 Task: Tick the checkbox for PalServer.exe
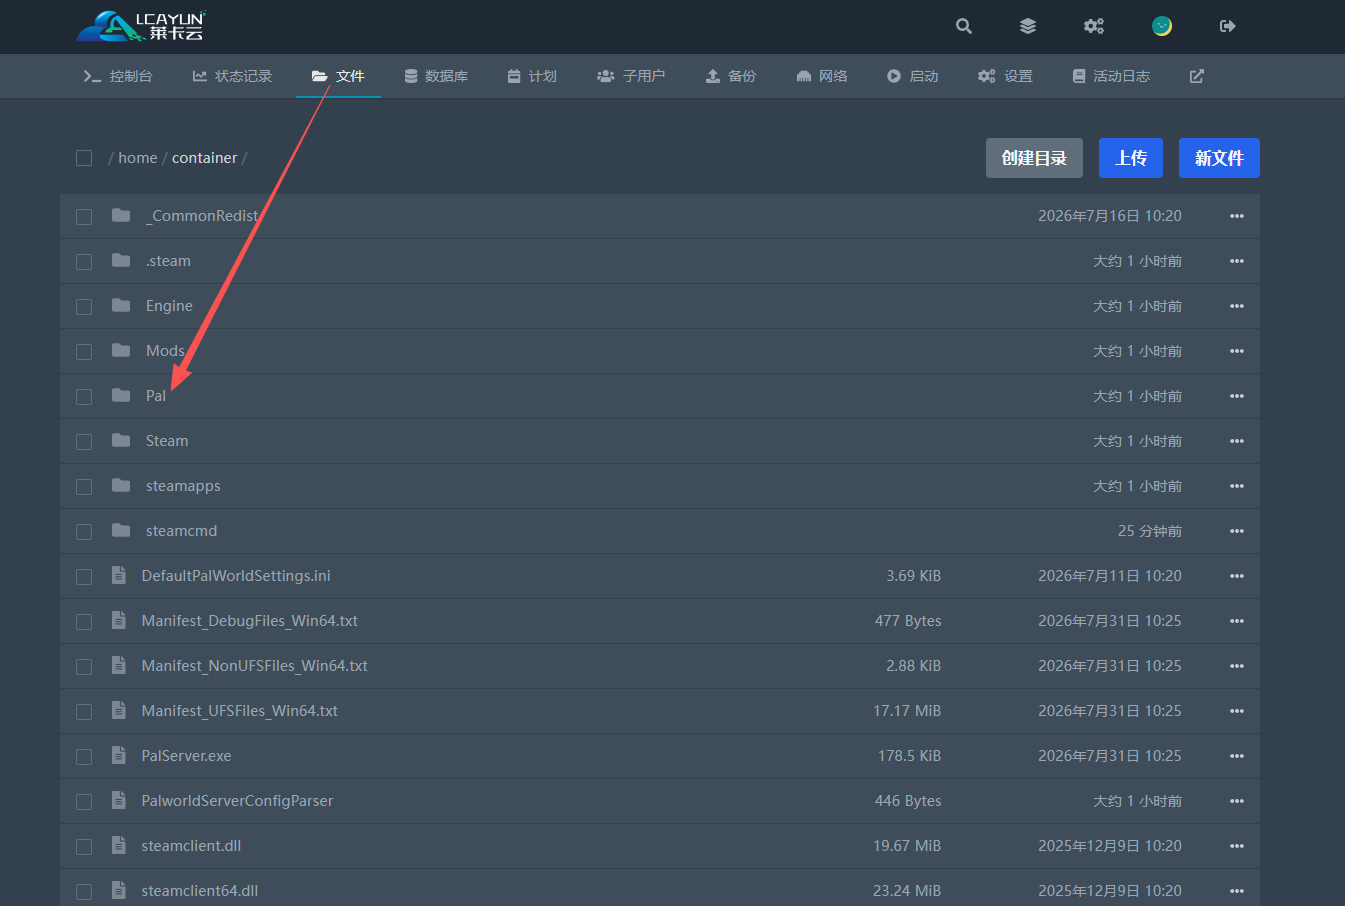[84, 757]
